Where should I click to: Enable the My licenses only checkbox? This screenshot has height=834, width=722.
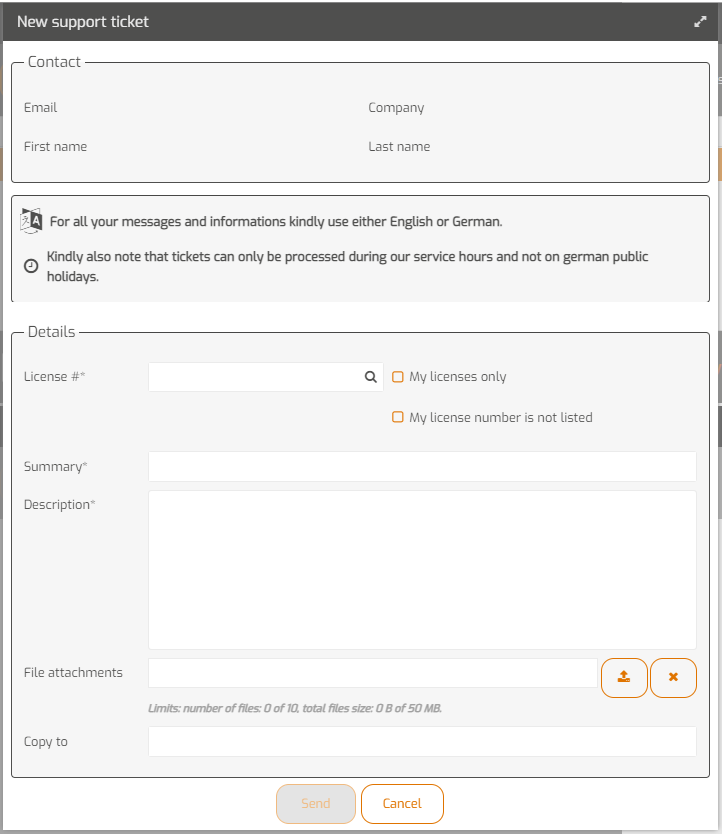(397, 376)
